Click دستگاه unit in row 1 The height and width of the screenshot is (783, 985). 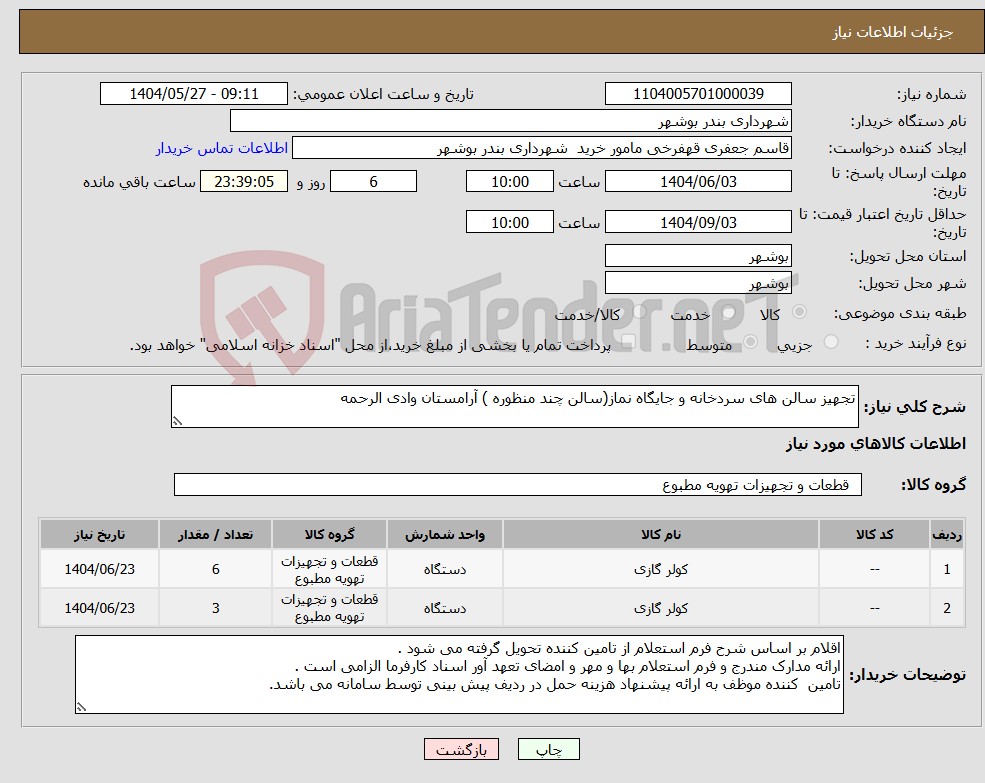(445, 569)
